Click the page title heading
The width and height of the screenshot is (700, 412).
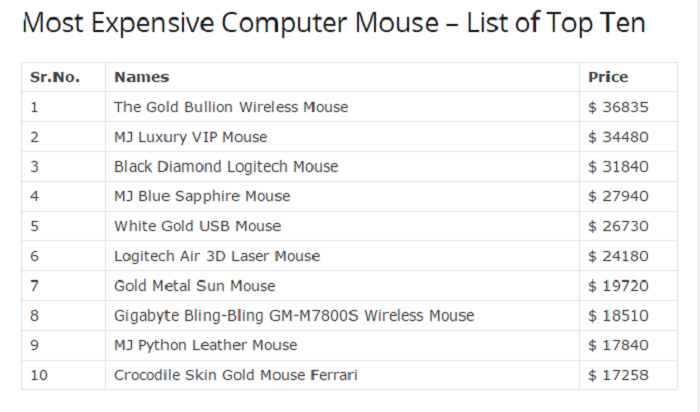point(334,22)
